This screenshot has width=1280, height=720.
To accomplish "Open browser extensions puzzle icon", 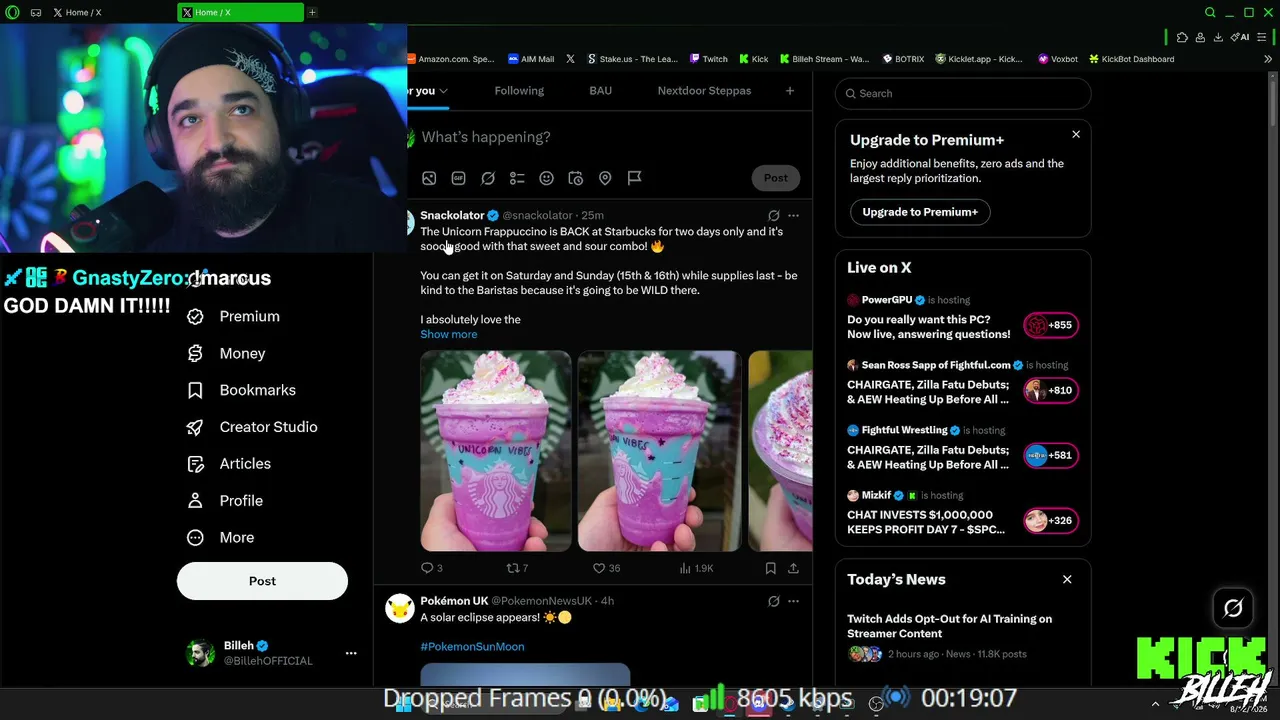I will coord(1182,38).
